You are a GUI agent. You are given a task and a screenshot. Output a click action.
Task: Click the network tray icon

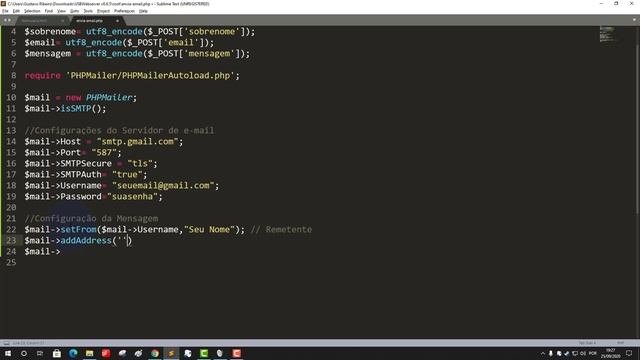(575, 353)
